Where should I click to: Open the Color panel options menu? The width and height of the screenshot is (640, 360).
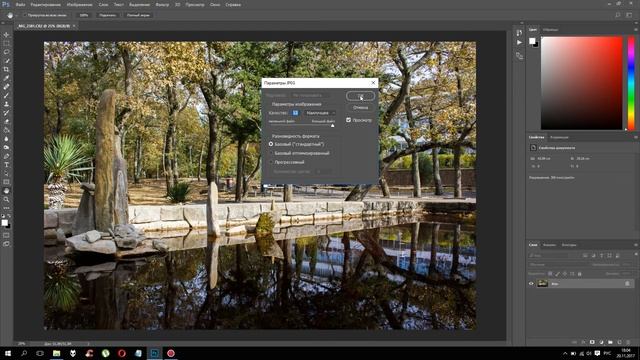(636, 29)
